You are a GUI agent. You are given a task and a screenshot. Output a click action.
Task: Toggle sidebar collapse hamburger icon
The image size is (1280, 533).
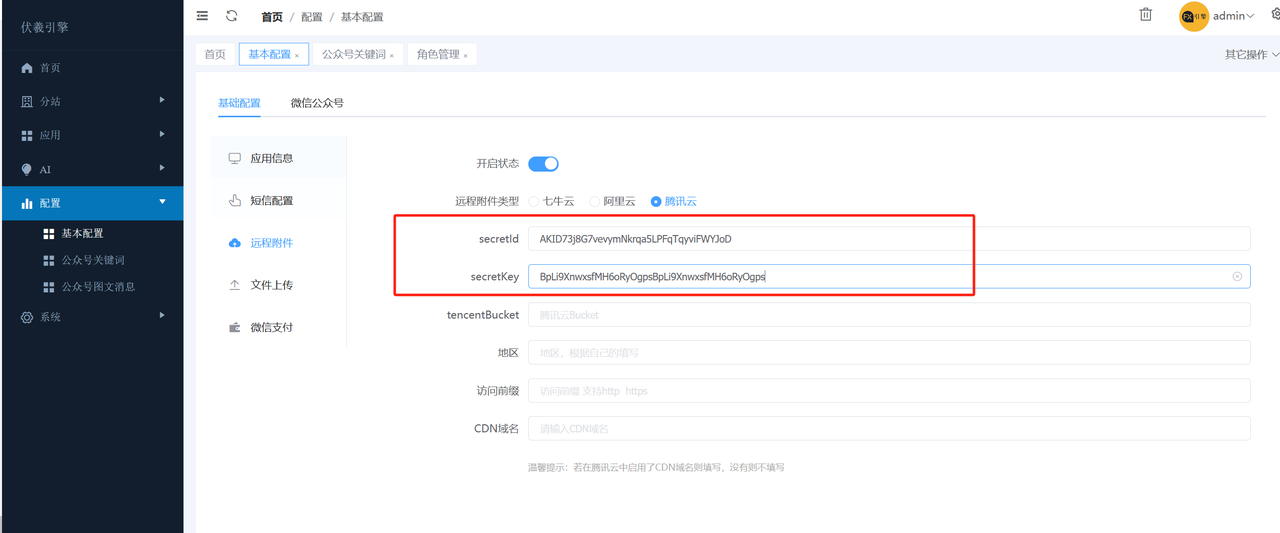click(x=203, y=16)
